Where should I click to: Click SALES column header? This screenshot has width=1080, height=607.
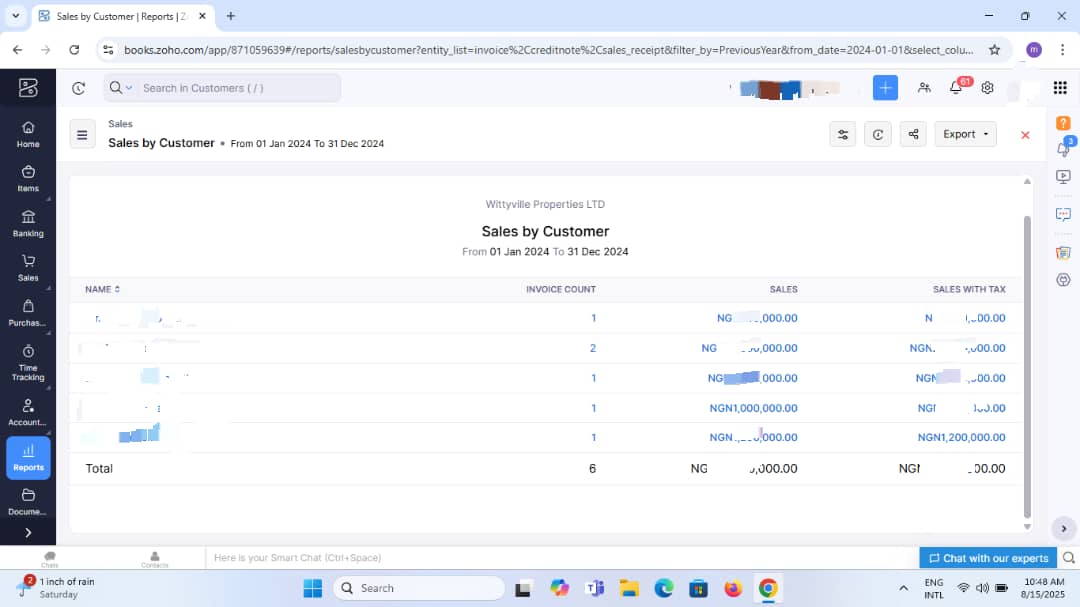pyautogui.click(x=783, y=289)
